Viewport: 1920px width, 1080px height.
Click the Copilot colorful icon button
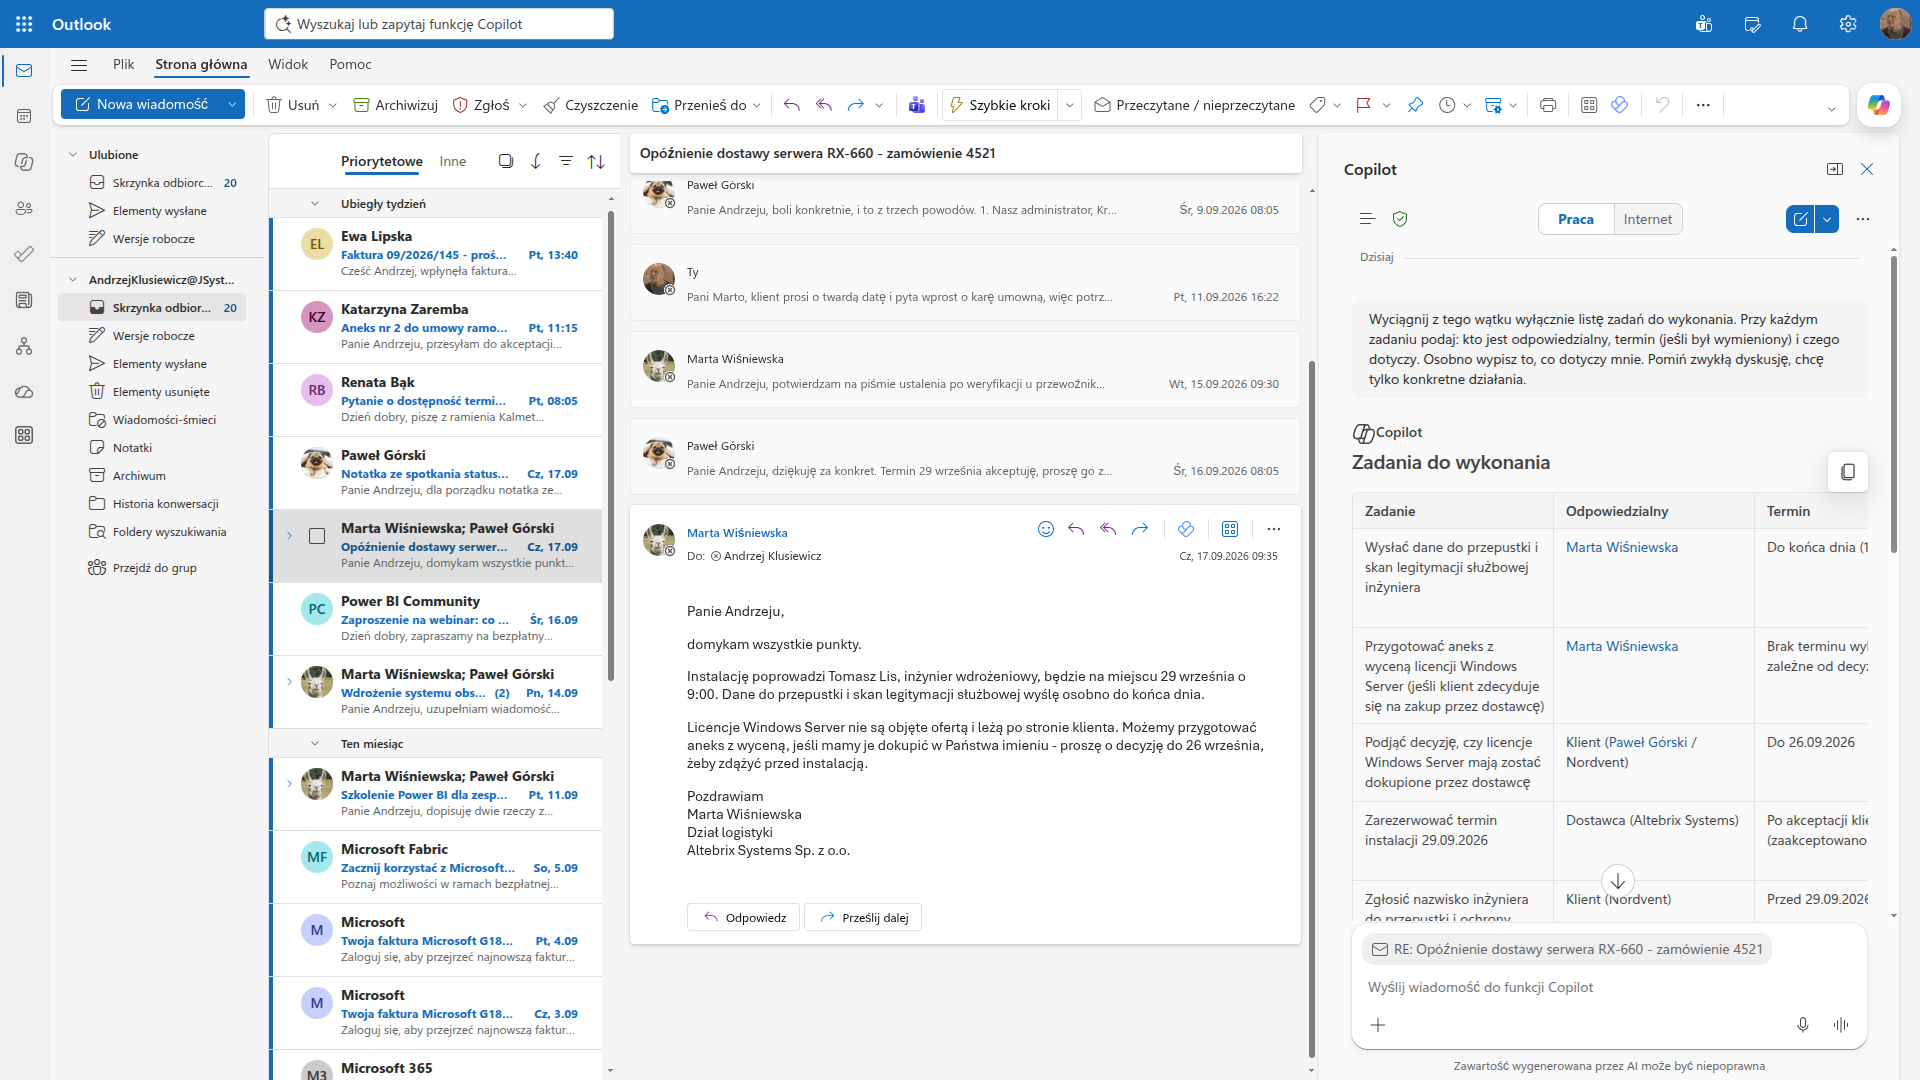point(1879,105)
